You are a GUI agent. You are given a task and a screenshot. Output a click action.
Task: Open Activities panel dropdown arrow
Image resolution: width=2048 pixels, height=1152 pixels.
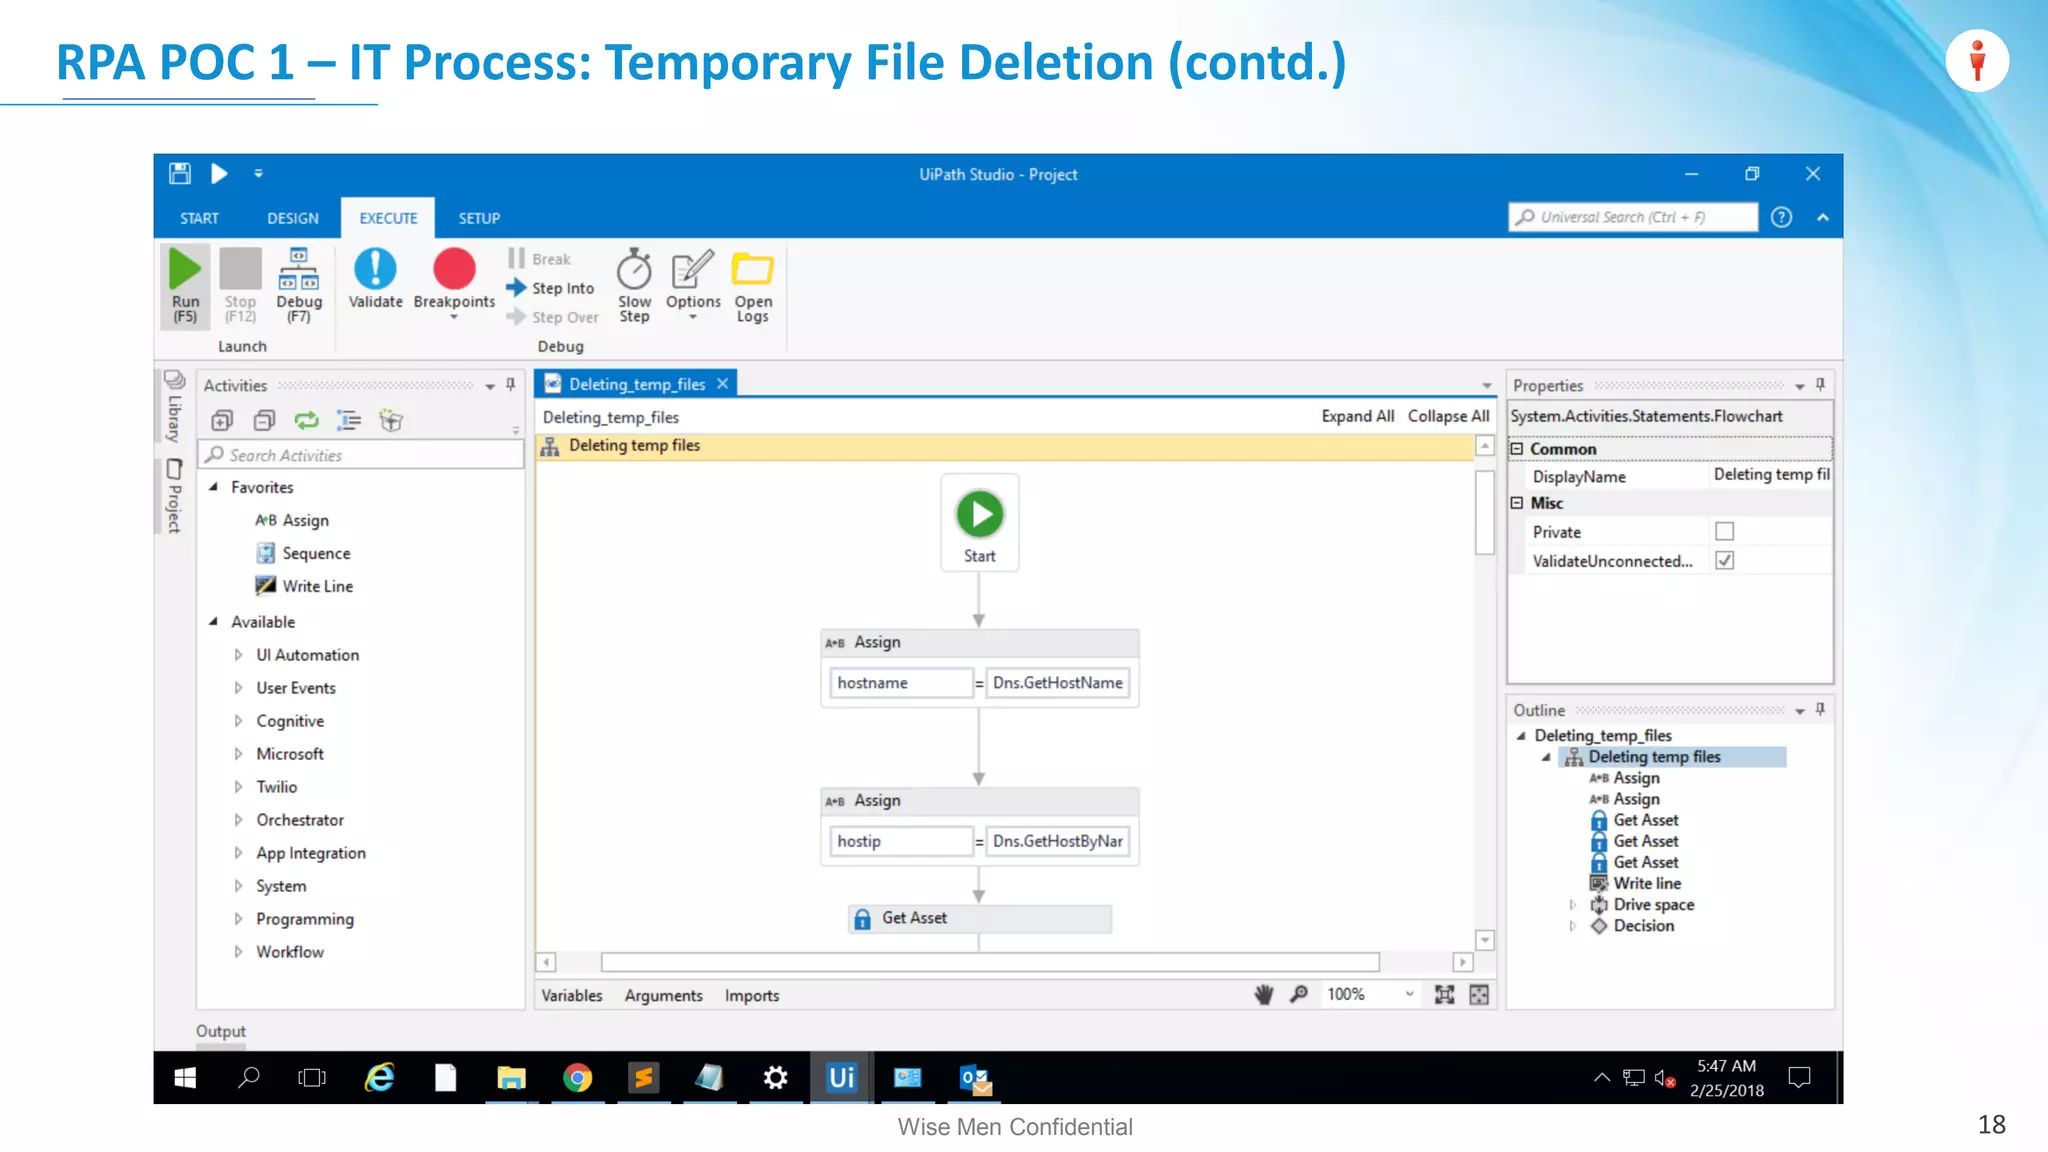pos(490,386)
